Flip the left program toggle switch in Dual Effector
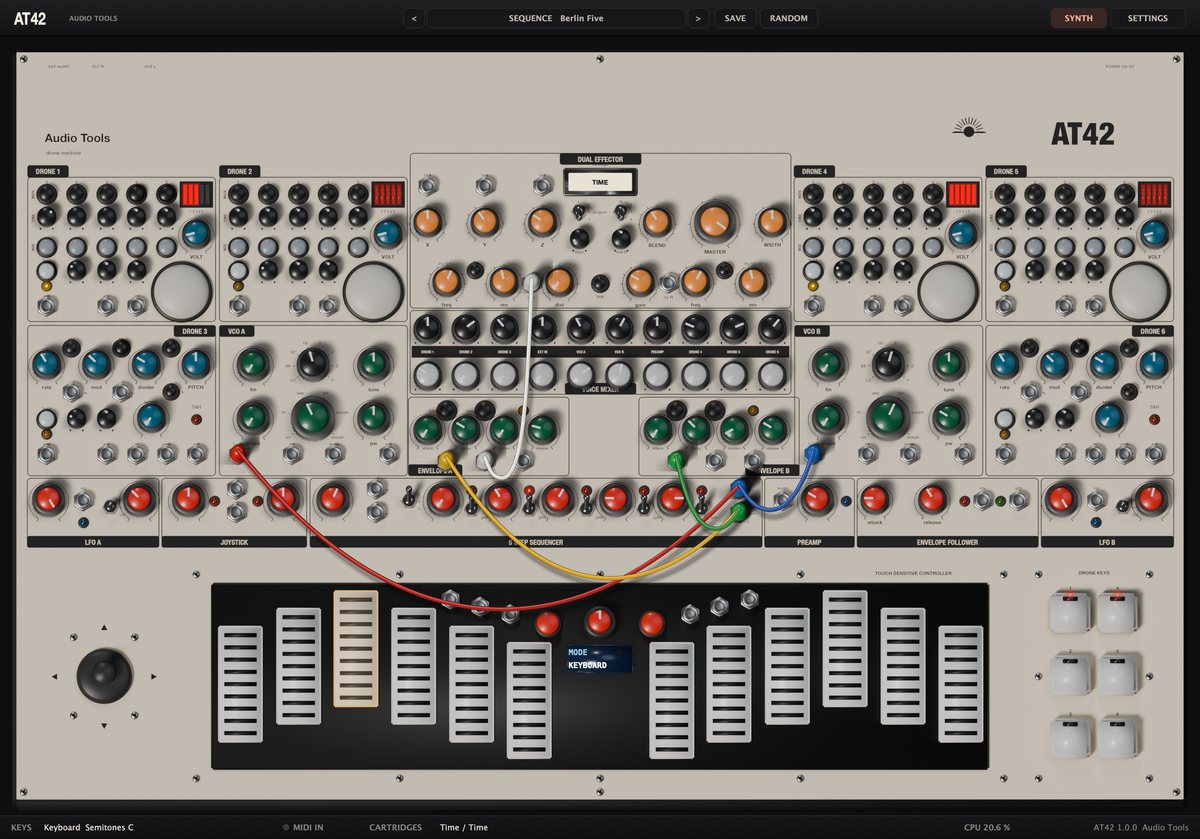Screen dimensions: 1200x839 (579, 211)
